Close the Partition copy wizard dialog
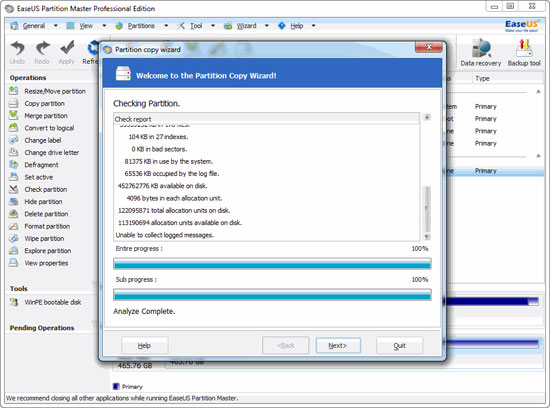550x408 pixels. pos(428,47)
